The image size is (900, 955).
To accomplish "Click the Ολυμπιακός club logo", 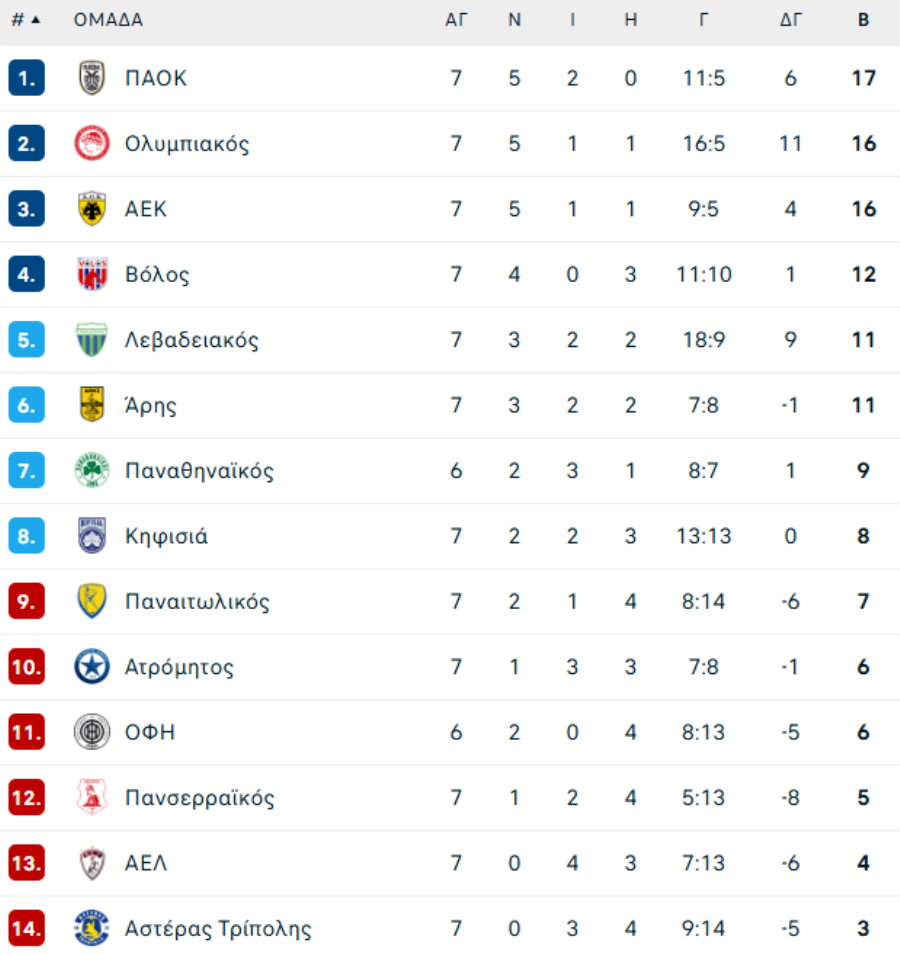I will (92, 144).
